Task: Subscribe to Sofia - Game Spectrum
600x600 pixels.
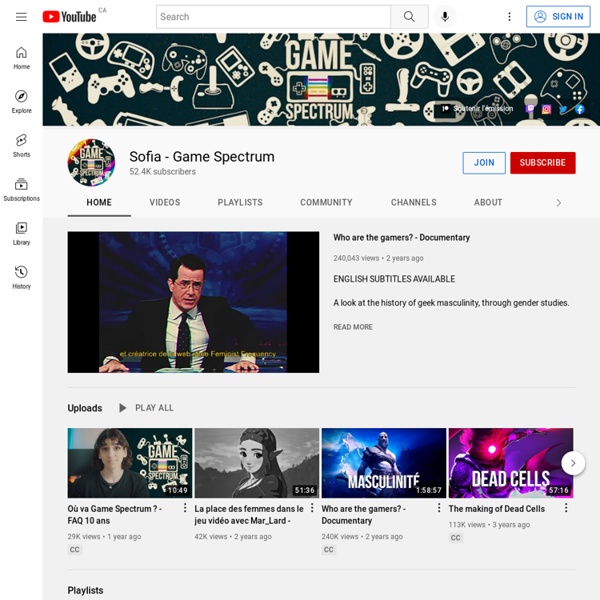Action: pyautogui.click(x=543, y=163)
